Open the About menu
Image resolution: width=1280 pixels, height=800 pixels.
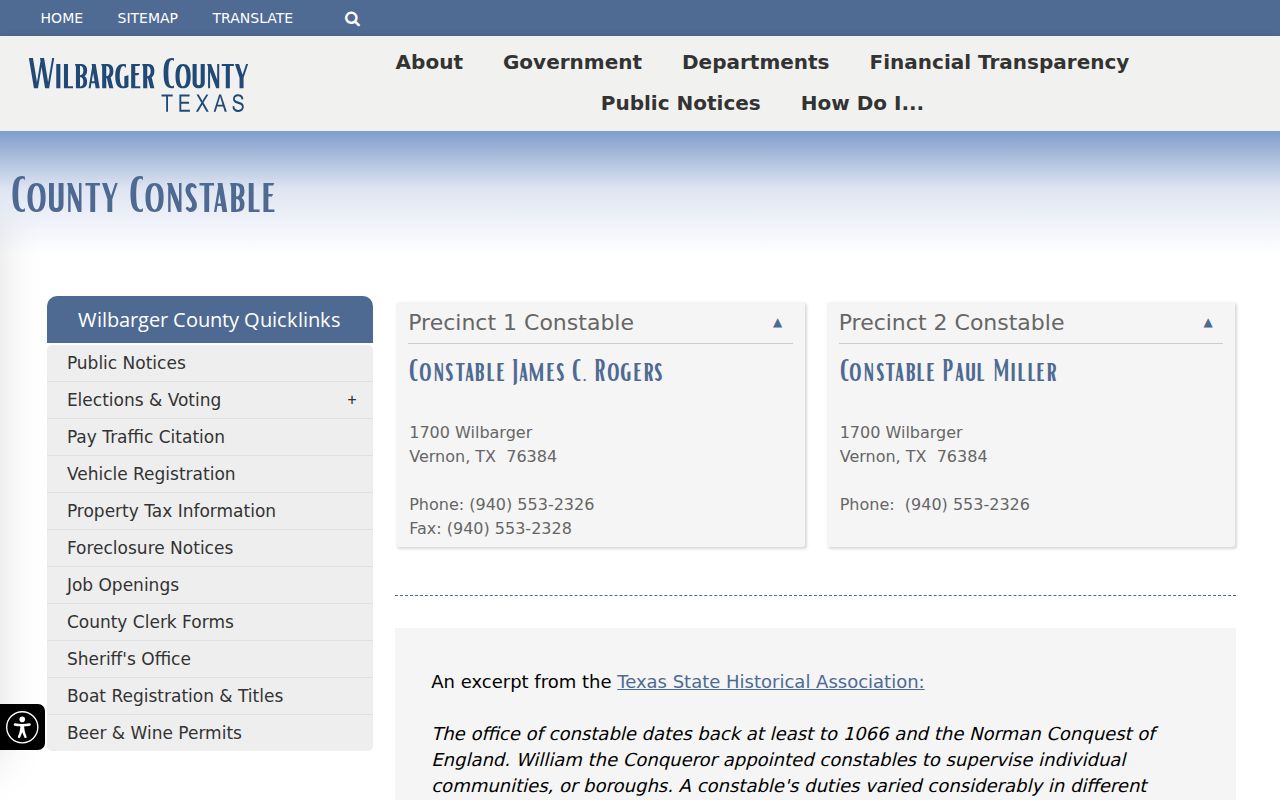(x=429, y=62)
